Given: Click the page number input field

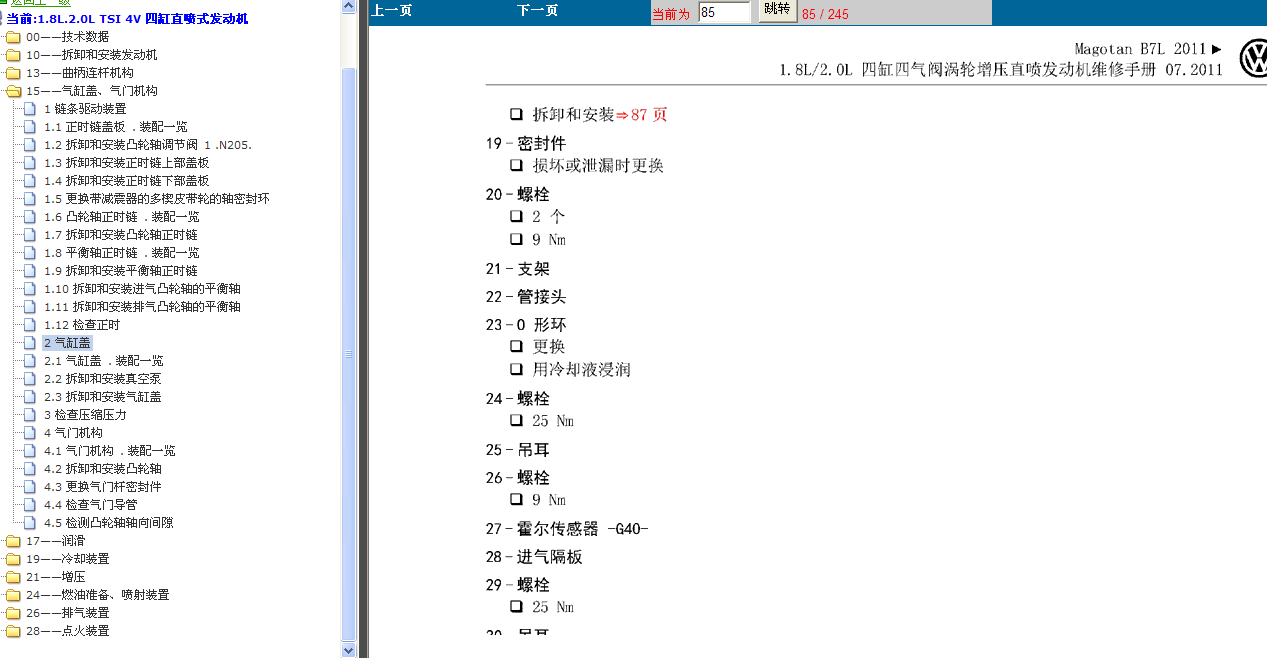Looking at the screenshot, I should (x=724, y=13).
